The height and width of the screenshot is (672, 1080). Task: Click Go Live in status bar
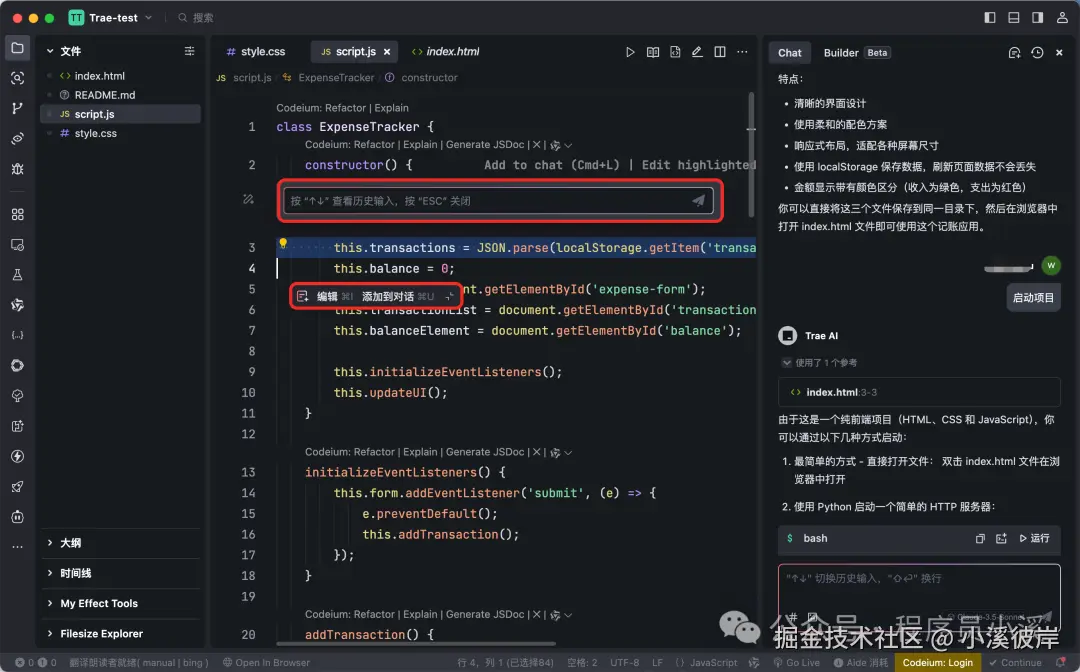[796, 662]
